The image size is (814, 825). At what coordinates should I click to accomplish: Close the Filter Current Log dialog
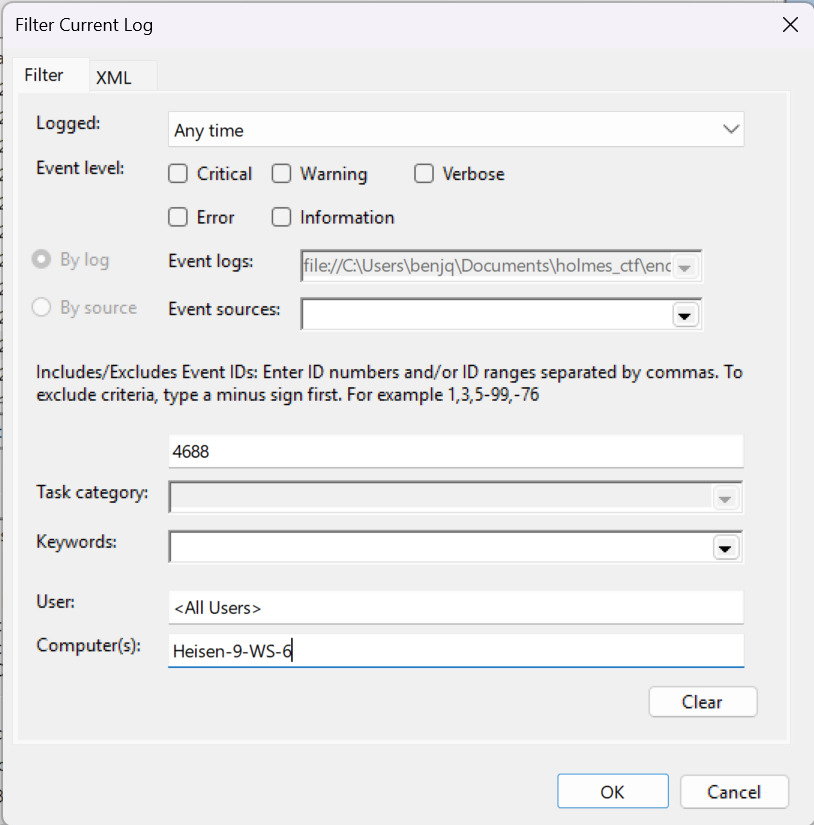click(x=789, y=25)
